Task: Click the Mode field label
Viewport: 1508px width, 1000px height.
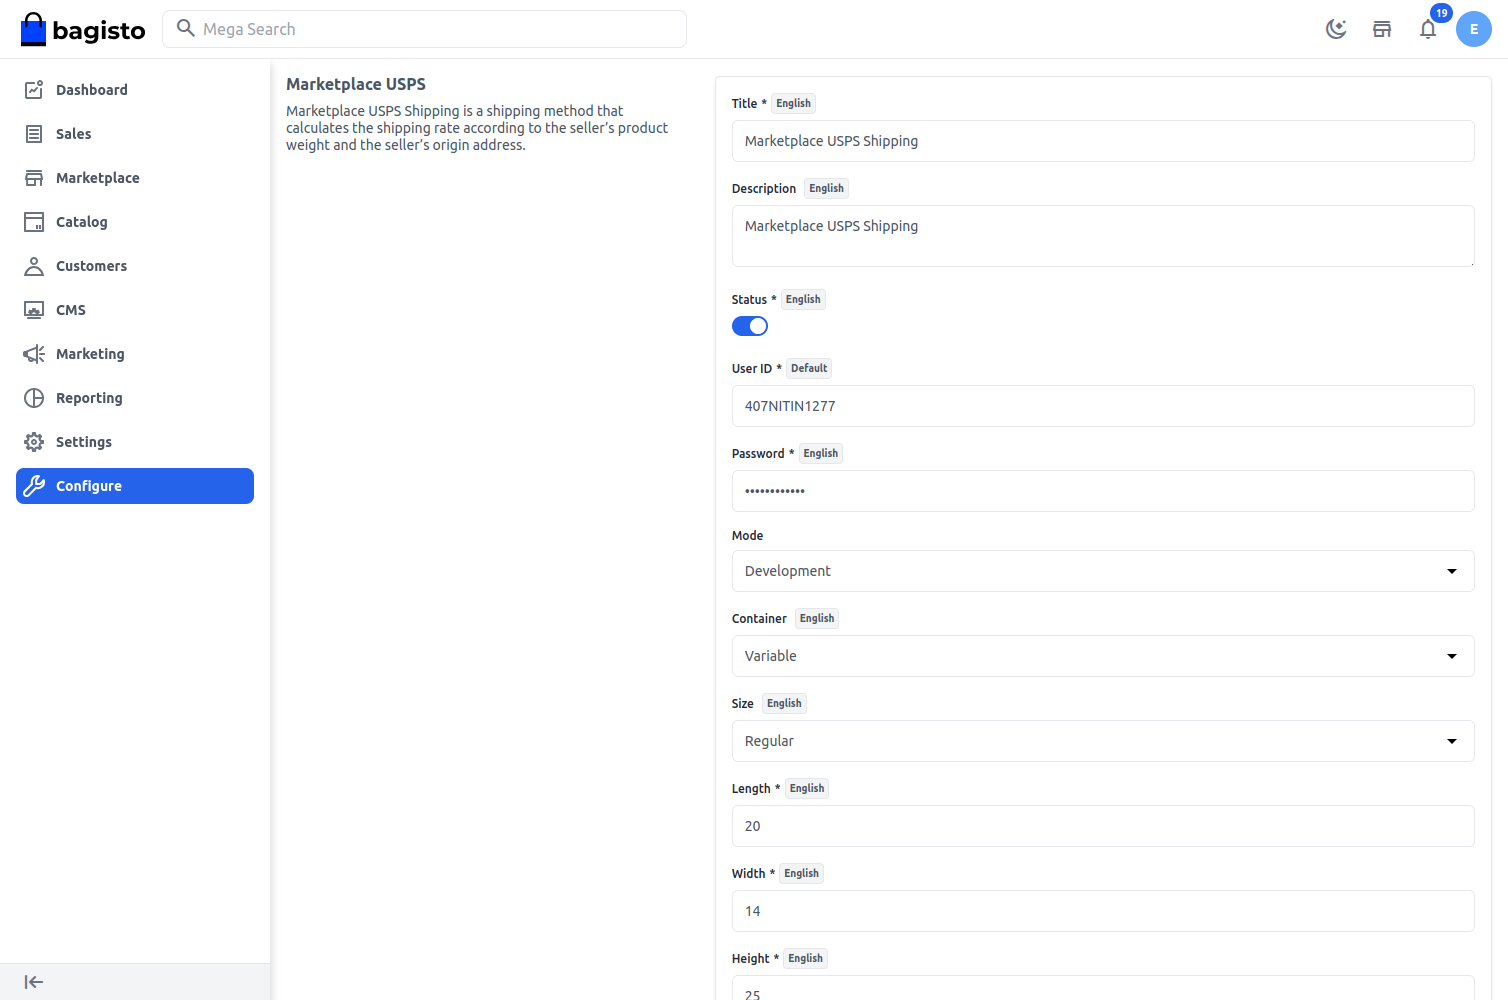Action: point(747,535)
